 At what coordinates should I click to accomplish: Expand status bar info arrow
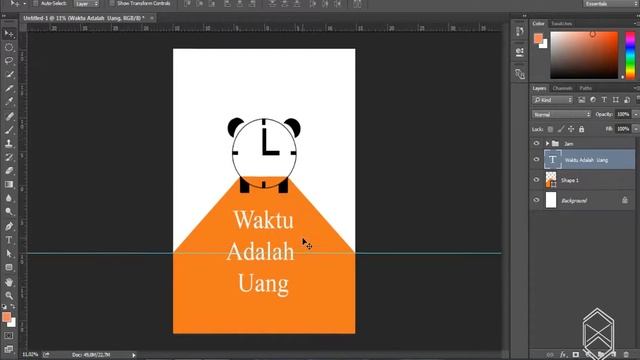pyautogui.click(x=133, y=355)
